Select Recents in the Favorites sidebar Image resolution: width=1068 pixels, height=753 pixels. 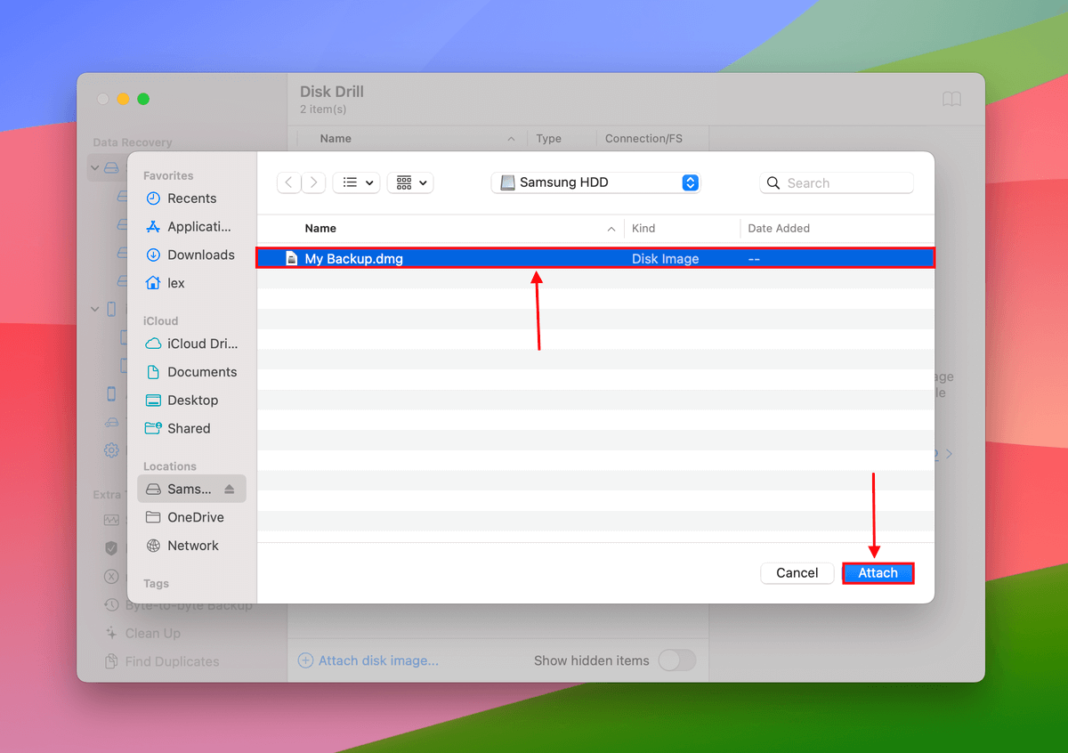[190, 198]
